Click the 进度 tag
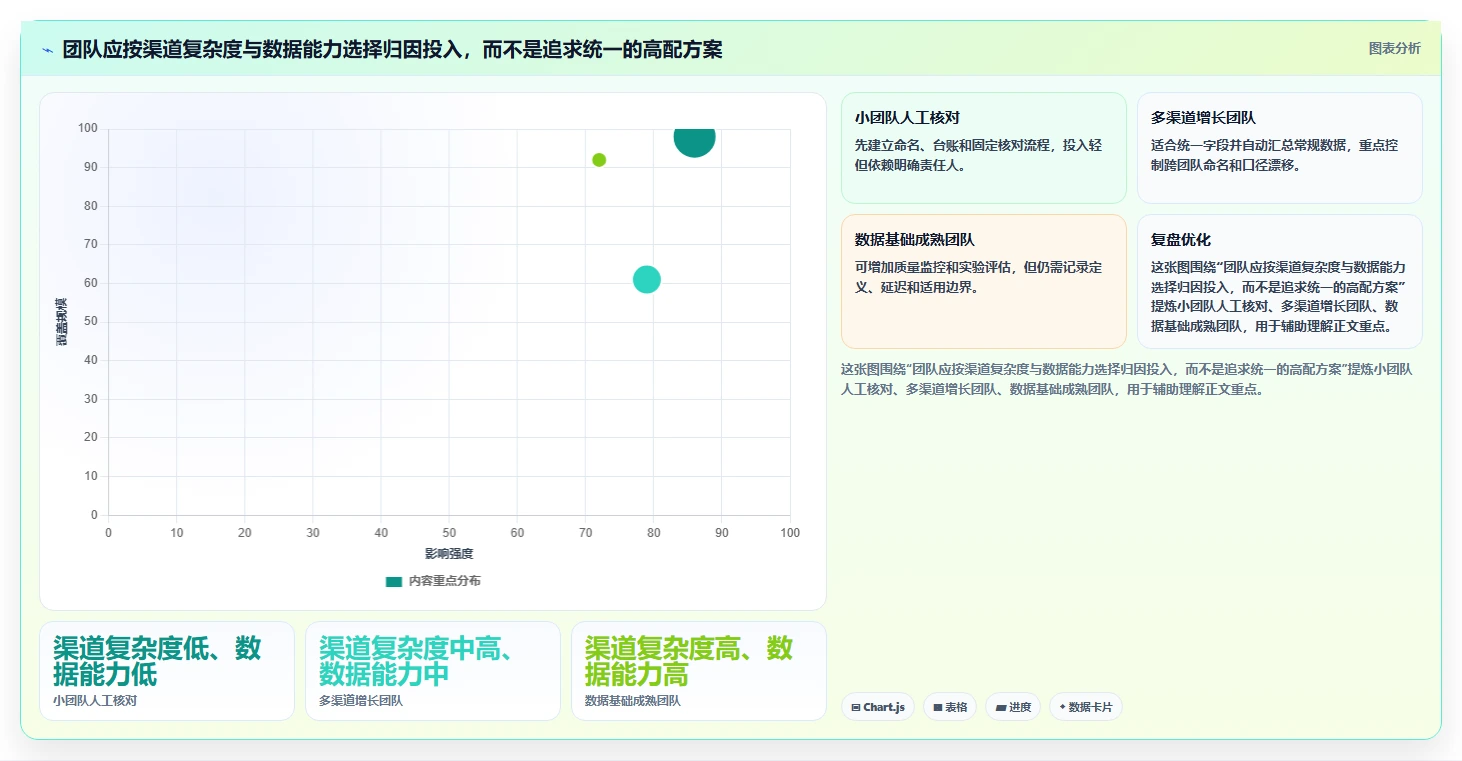The image size is (1462, 761). (1013, 707)
